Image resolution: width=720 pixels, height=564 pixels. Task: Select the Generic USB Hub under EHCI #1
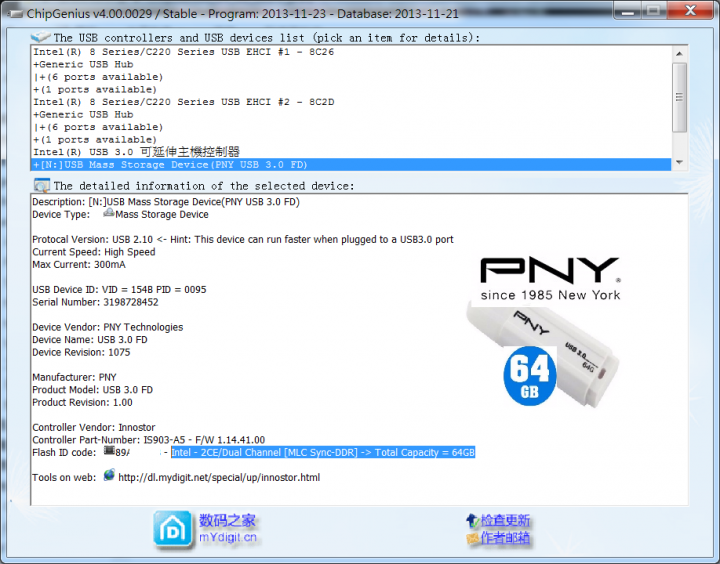click(x=351, y=64)
